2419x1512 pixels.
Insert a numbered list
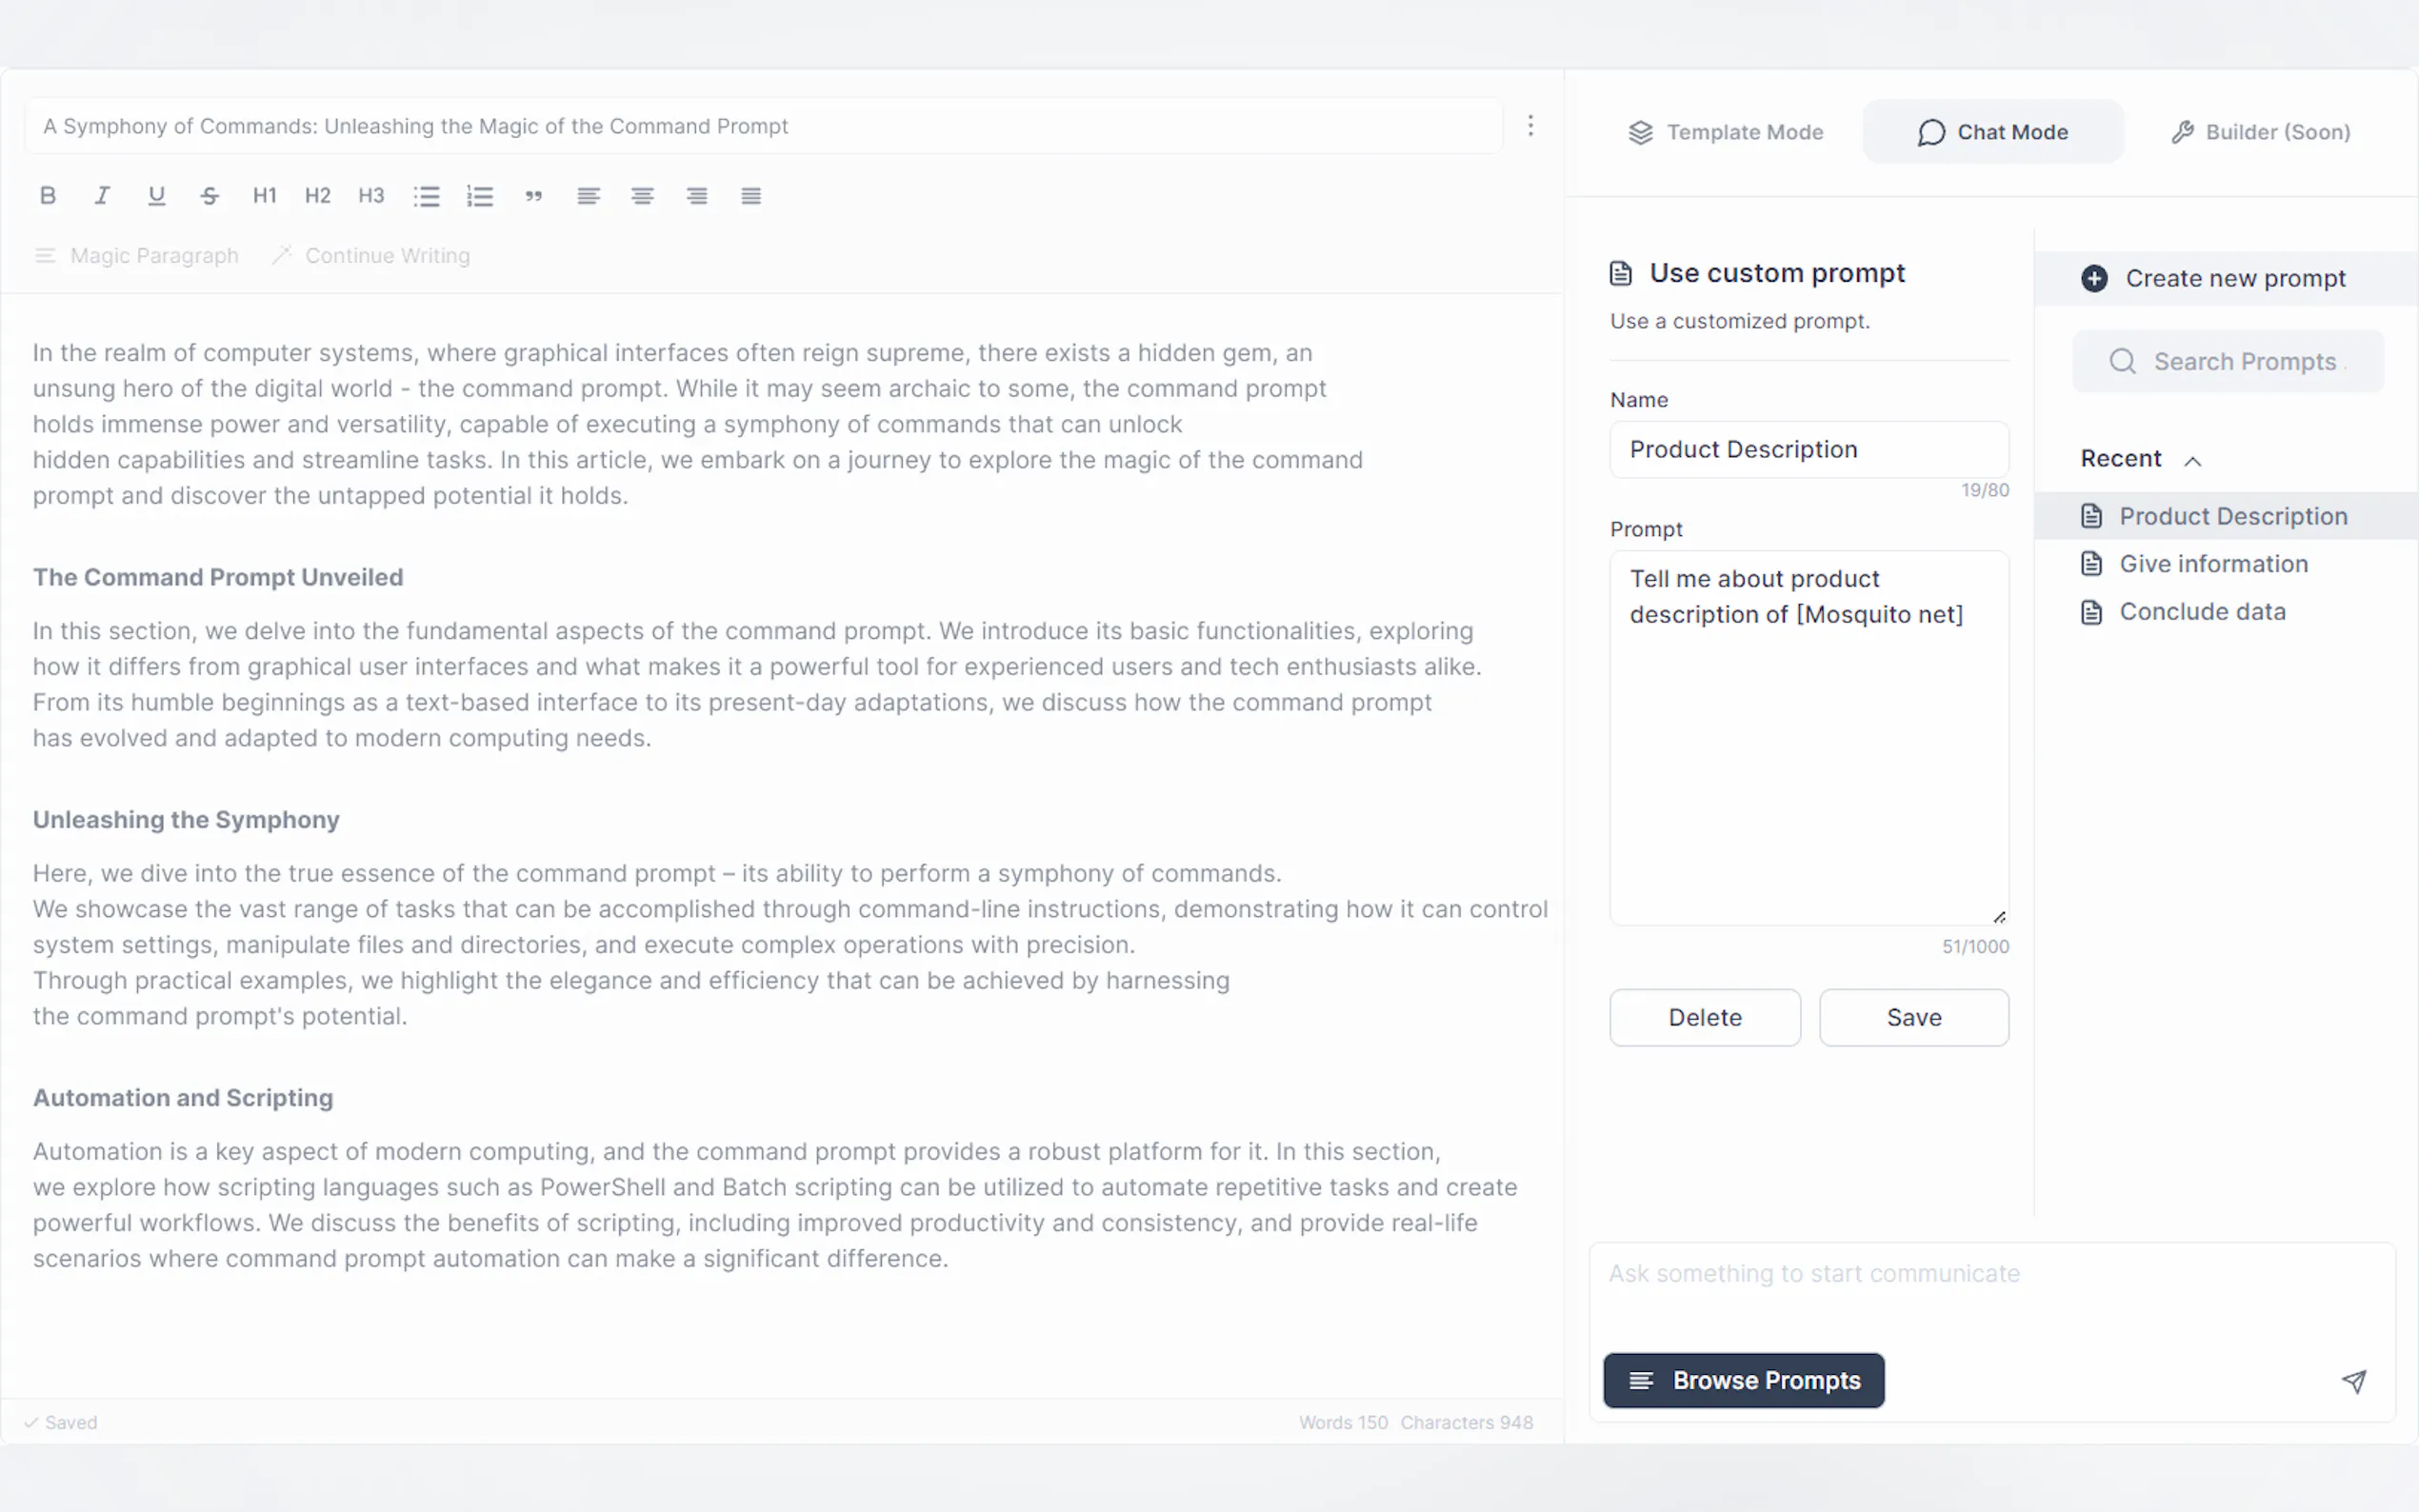click(x=480, y=196)
